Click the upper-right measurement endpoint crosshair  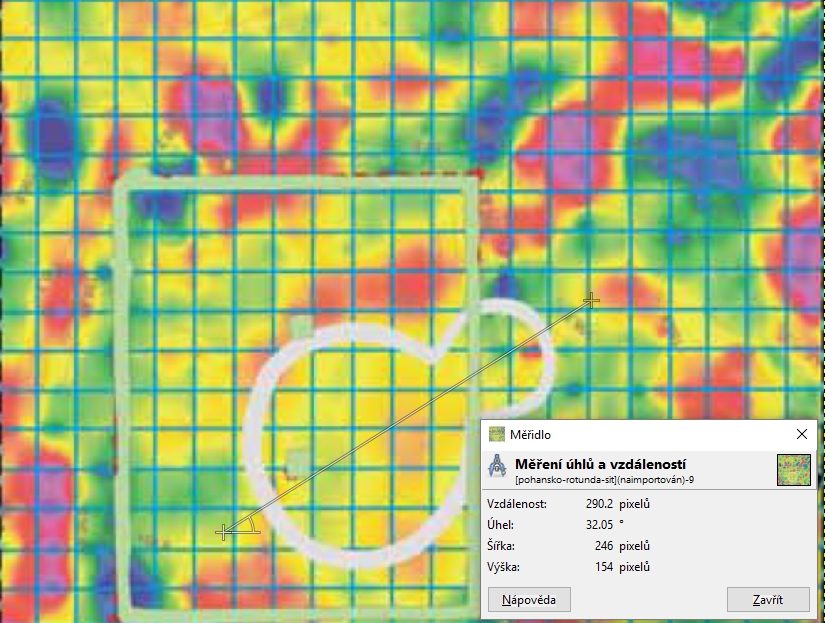click(x=592, y=300)
